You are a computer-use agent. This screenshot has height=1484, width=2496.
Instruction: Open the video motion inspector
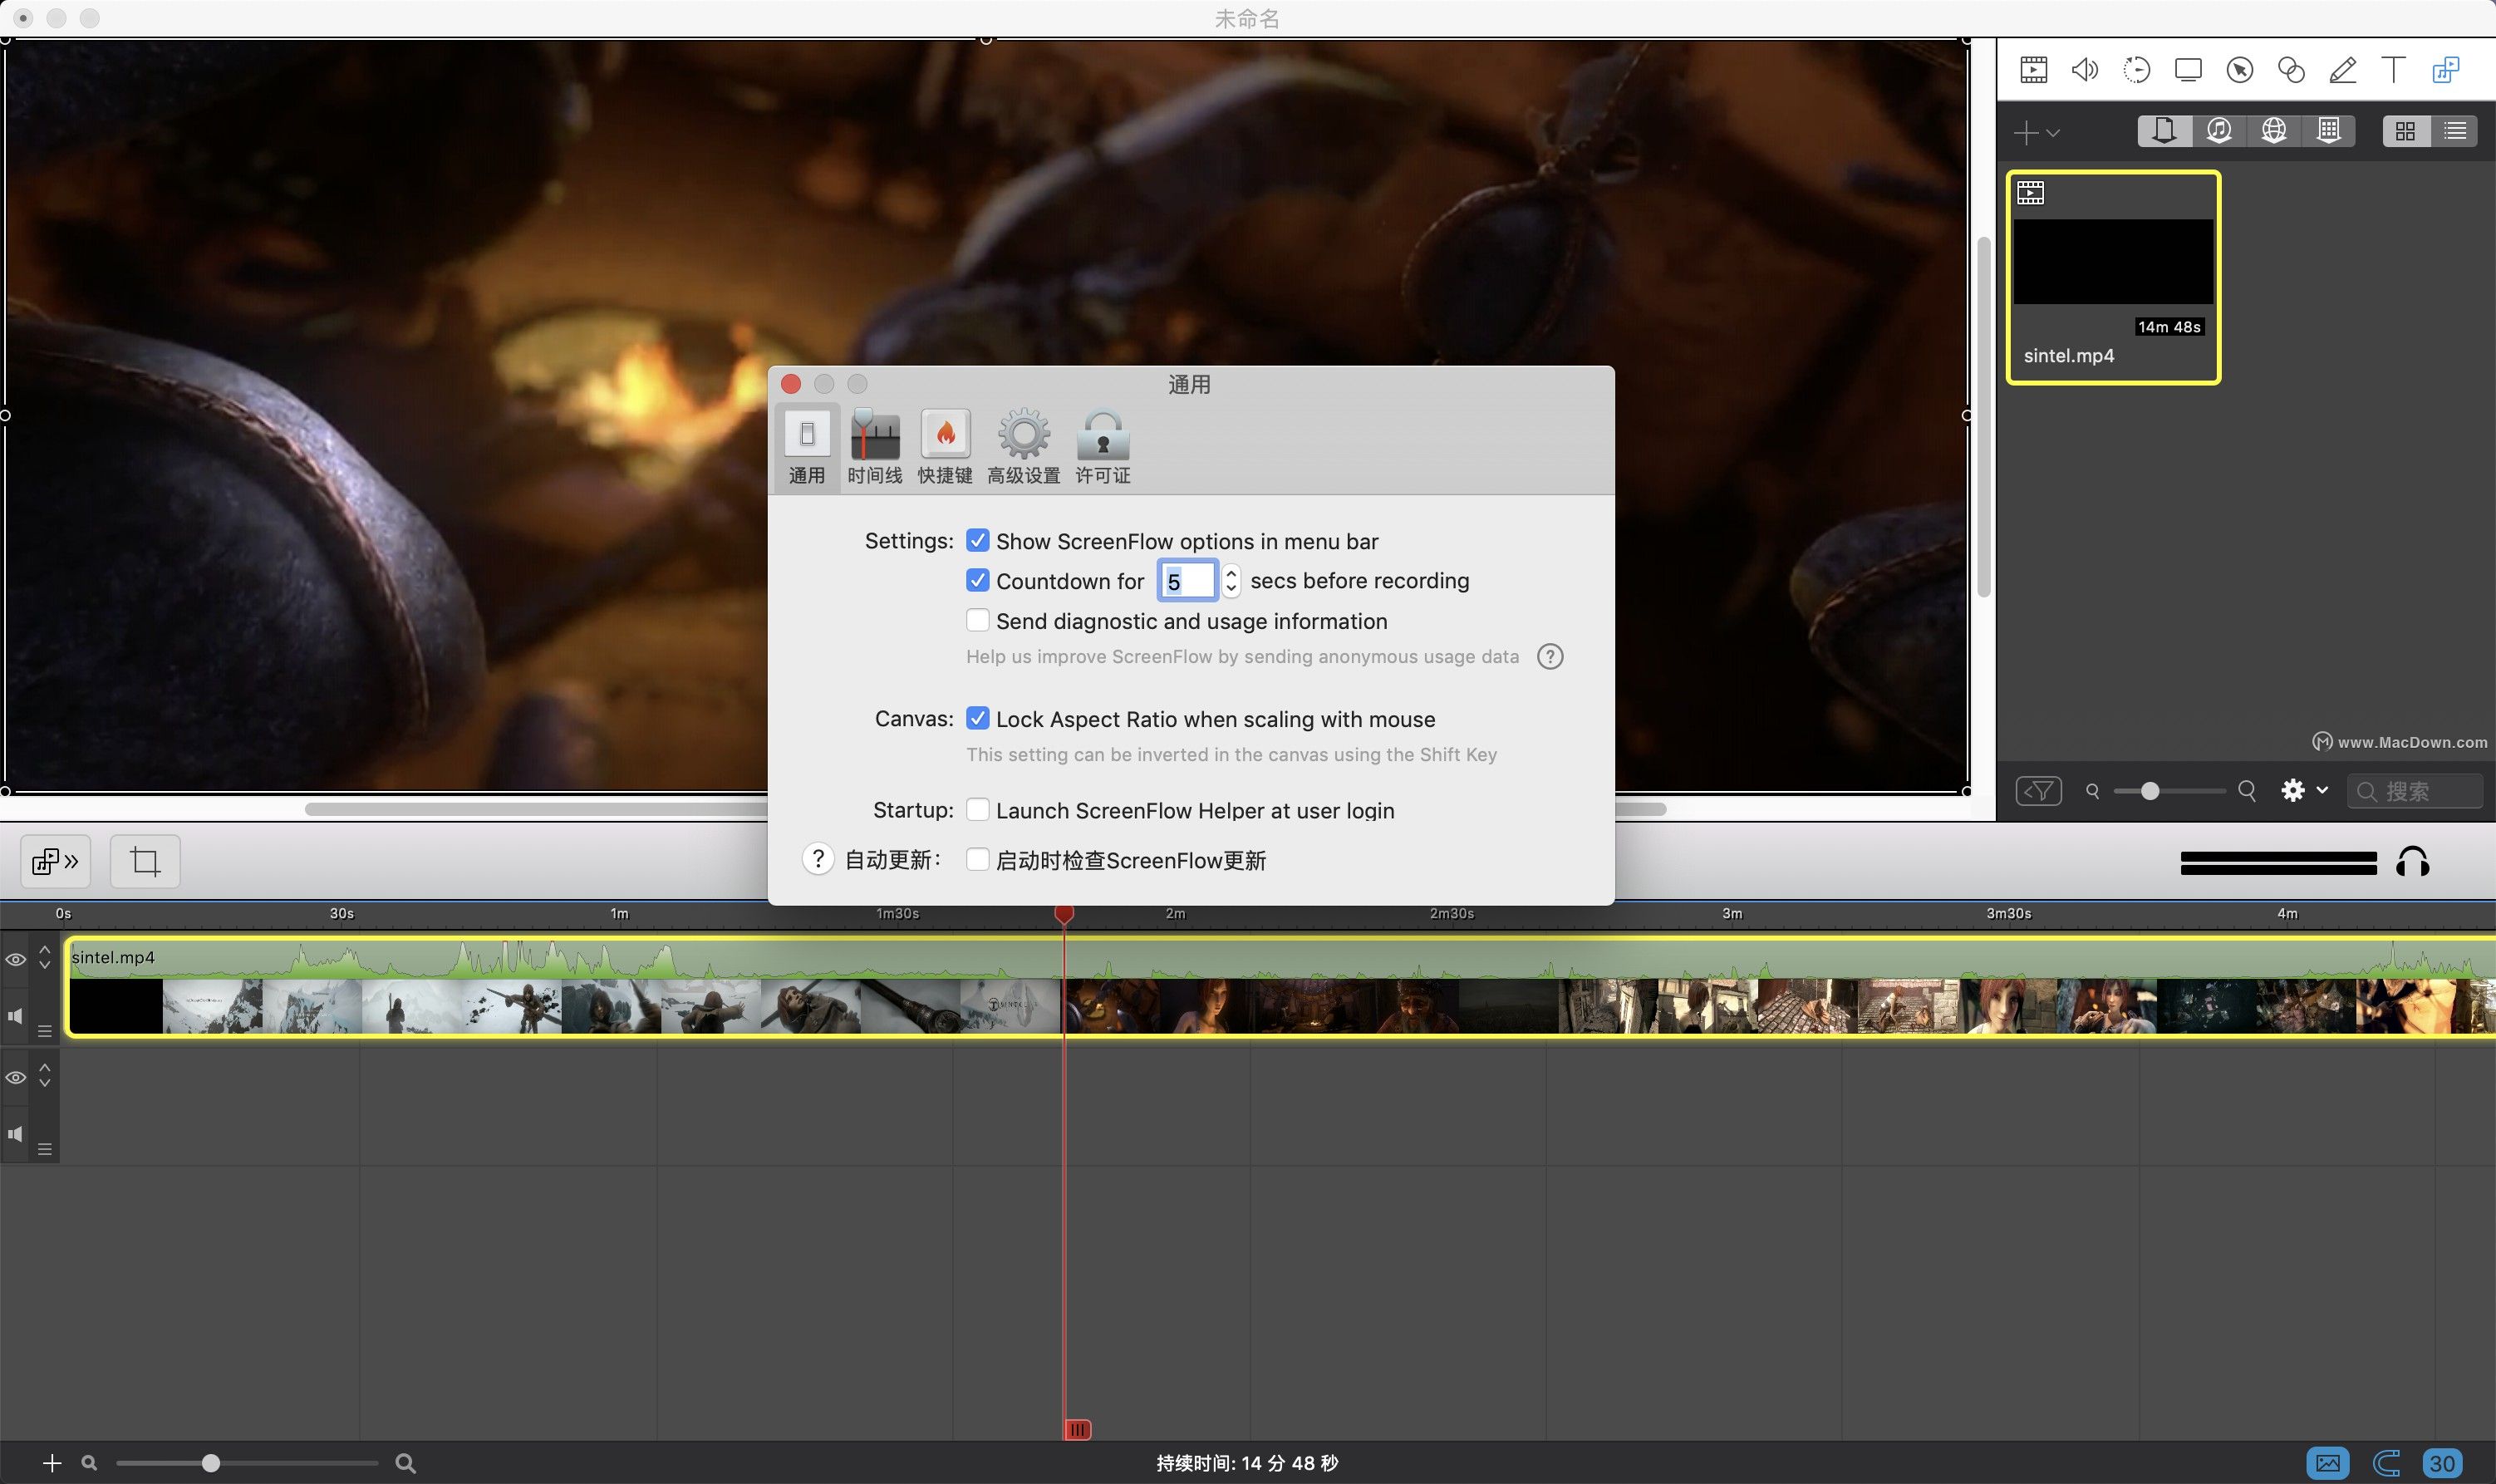pyautogui.click(x=2136, y=70)
